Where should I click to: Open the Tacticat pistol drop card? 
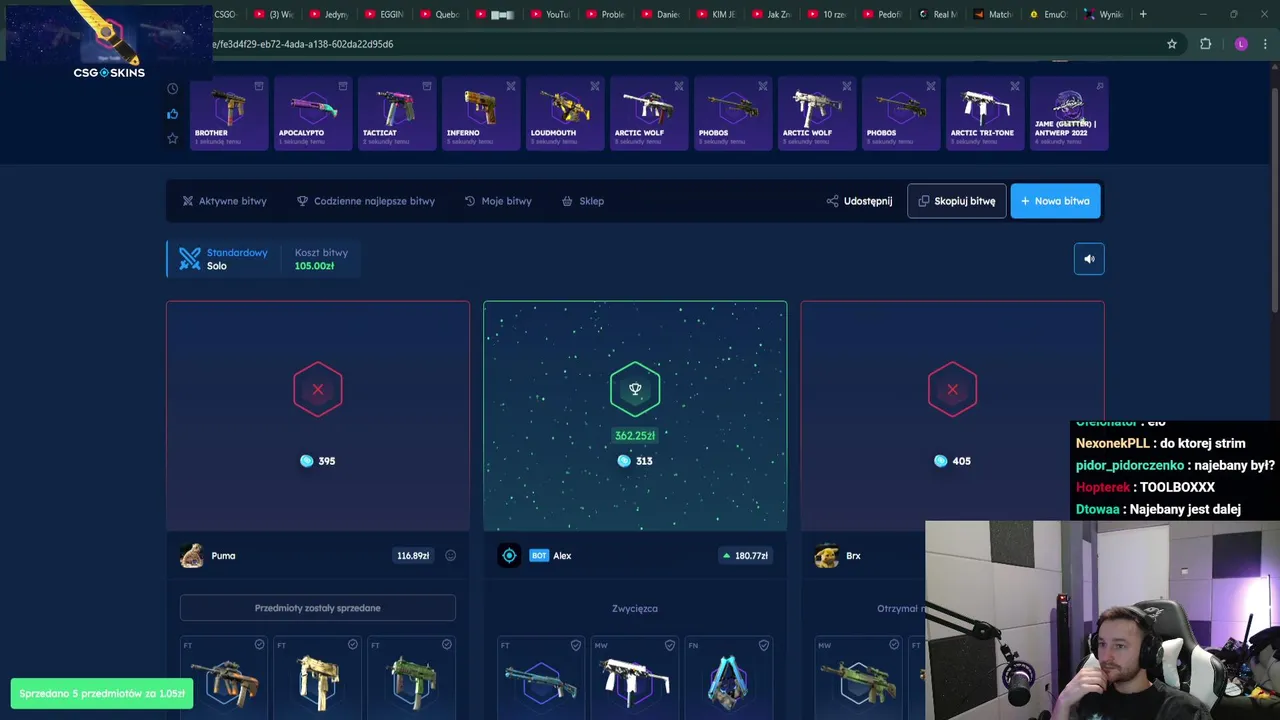(397, 114)
